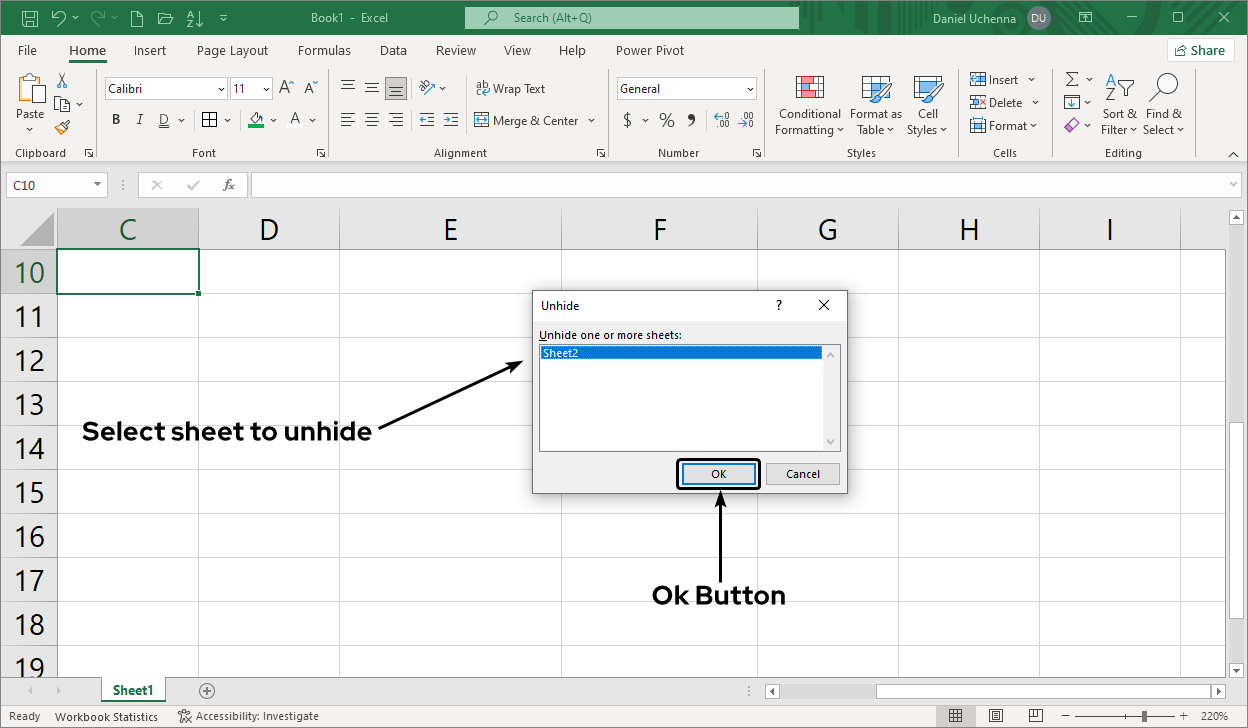Screen dimensions: 1248x728
Task: Open Conditional Formatting options
Action: click(809, 104)
